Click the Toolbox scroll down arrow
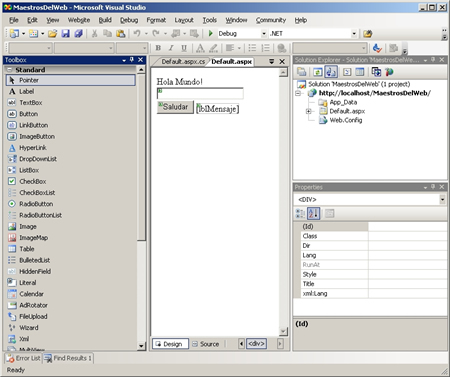The width and height of the screenshot is (450, 377). [141, 346]
